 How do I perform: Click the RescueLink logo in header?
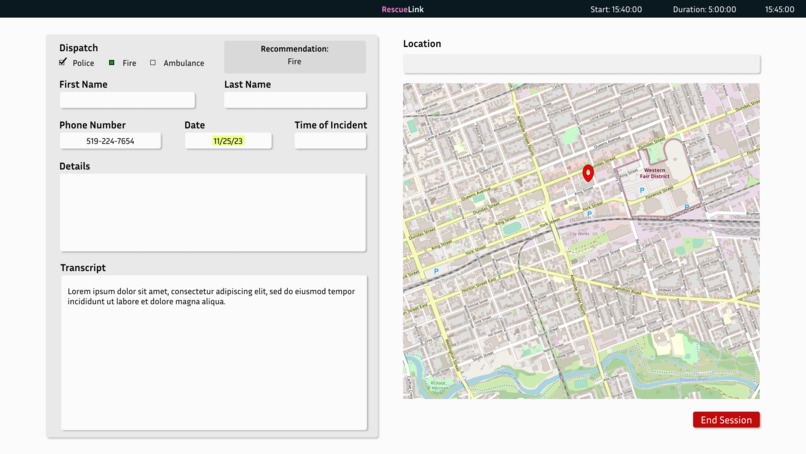(x=402, y=9)
